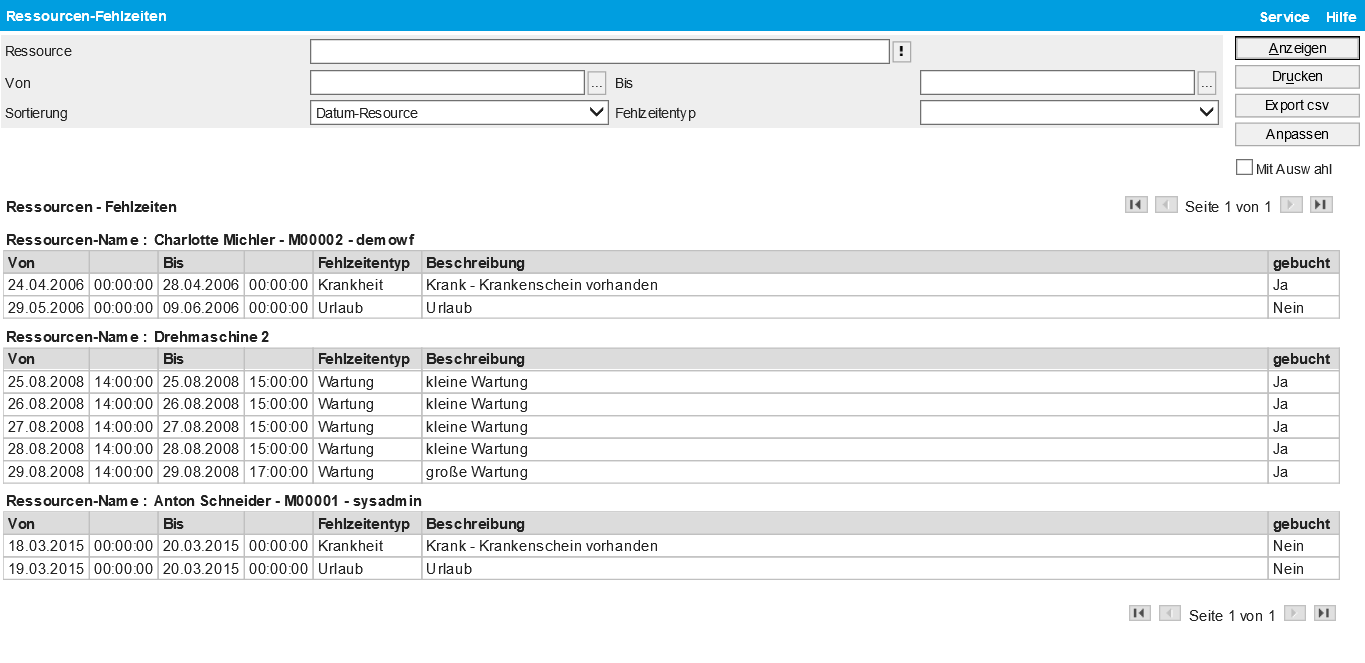
Task: Enable the Mit Auswahl checkbox
Action: point(1244,168)
